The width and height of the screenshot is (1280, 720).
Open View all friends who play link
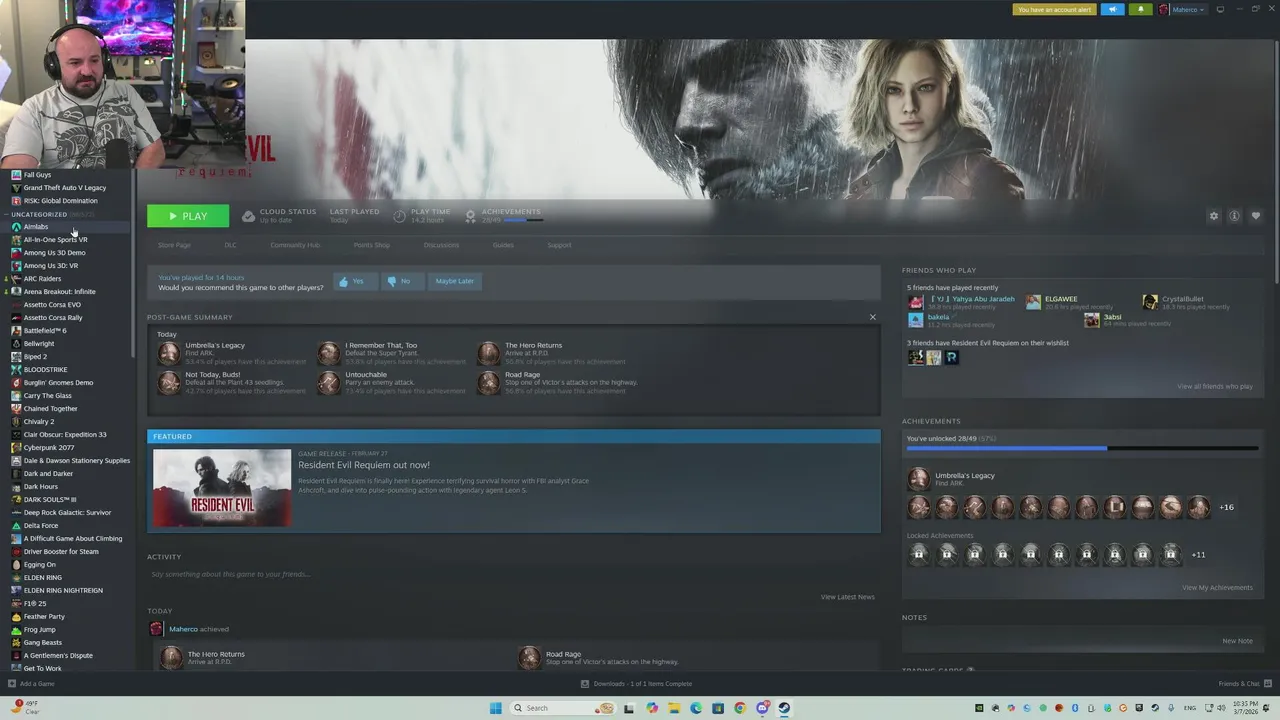pos(1214,386)
